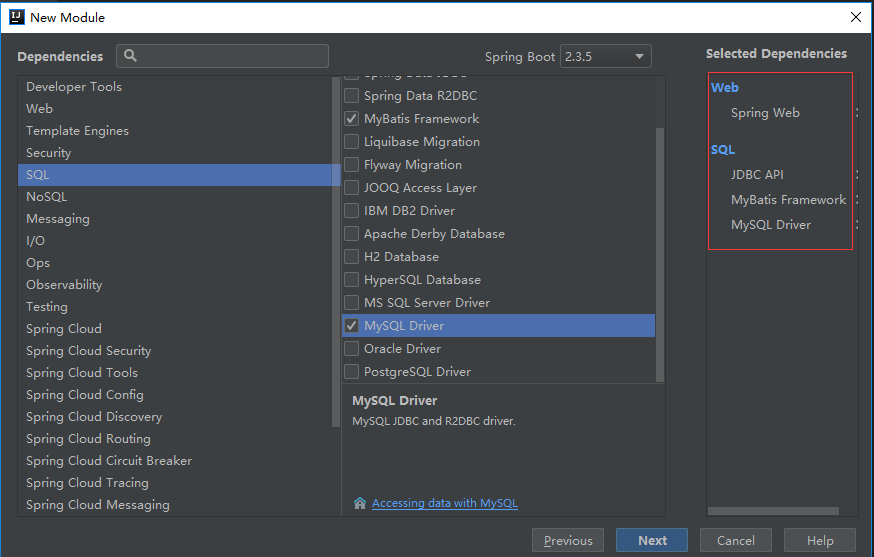Toggle the HyperSQL Database checkbox

(x=351, y=279)
